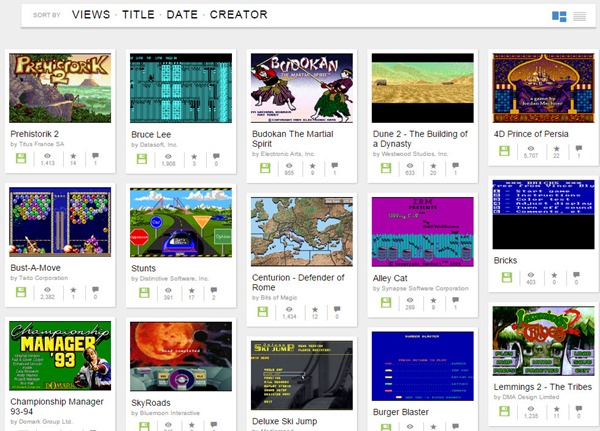Click the floppy disk icon for Centurion
The width and height of the screenshot is (600, 431).
click(262, 312)
